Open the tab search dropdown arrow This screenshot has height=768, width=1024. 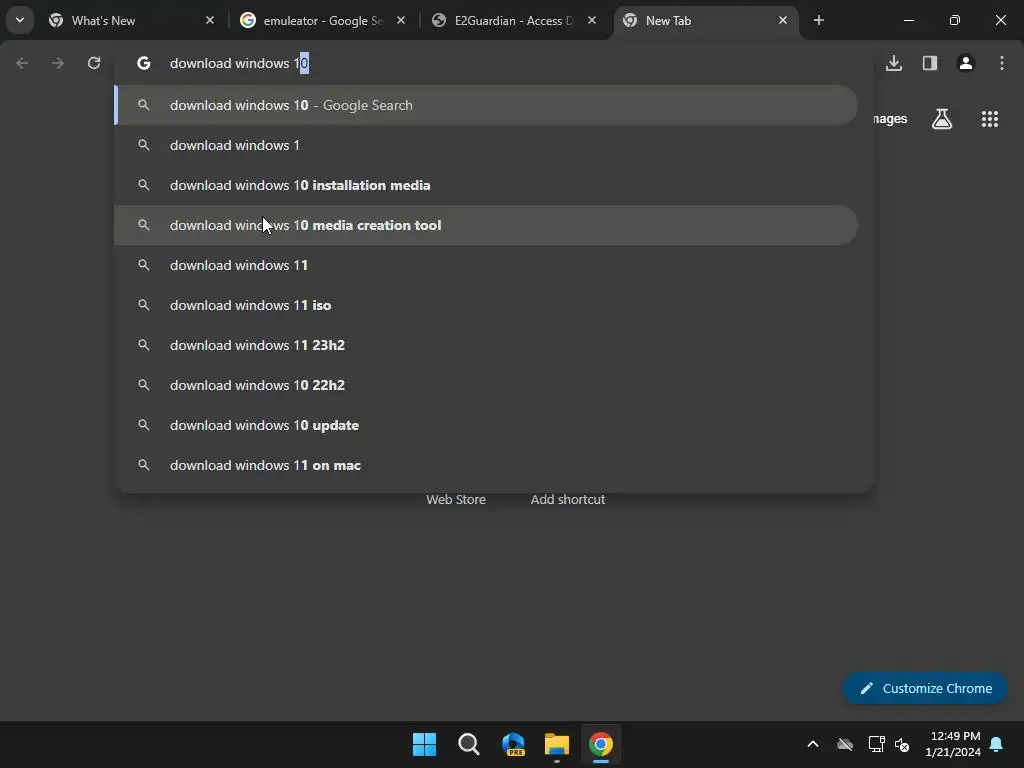[x=20, y=20]
